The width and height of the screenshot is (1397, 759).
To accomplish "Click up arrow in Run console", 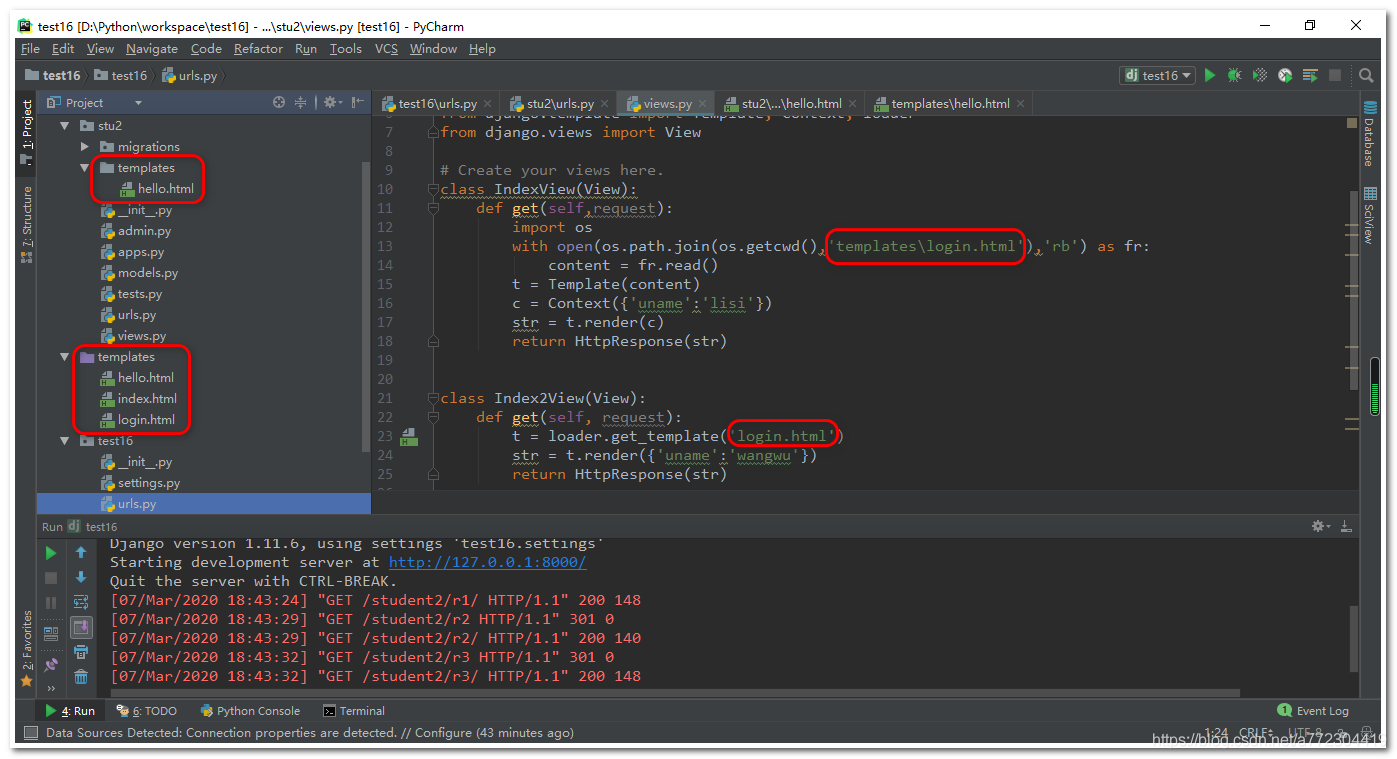I will 81,552.
